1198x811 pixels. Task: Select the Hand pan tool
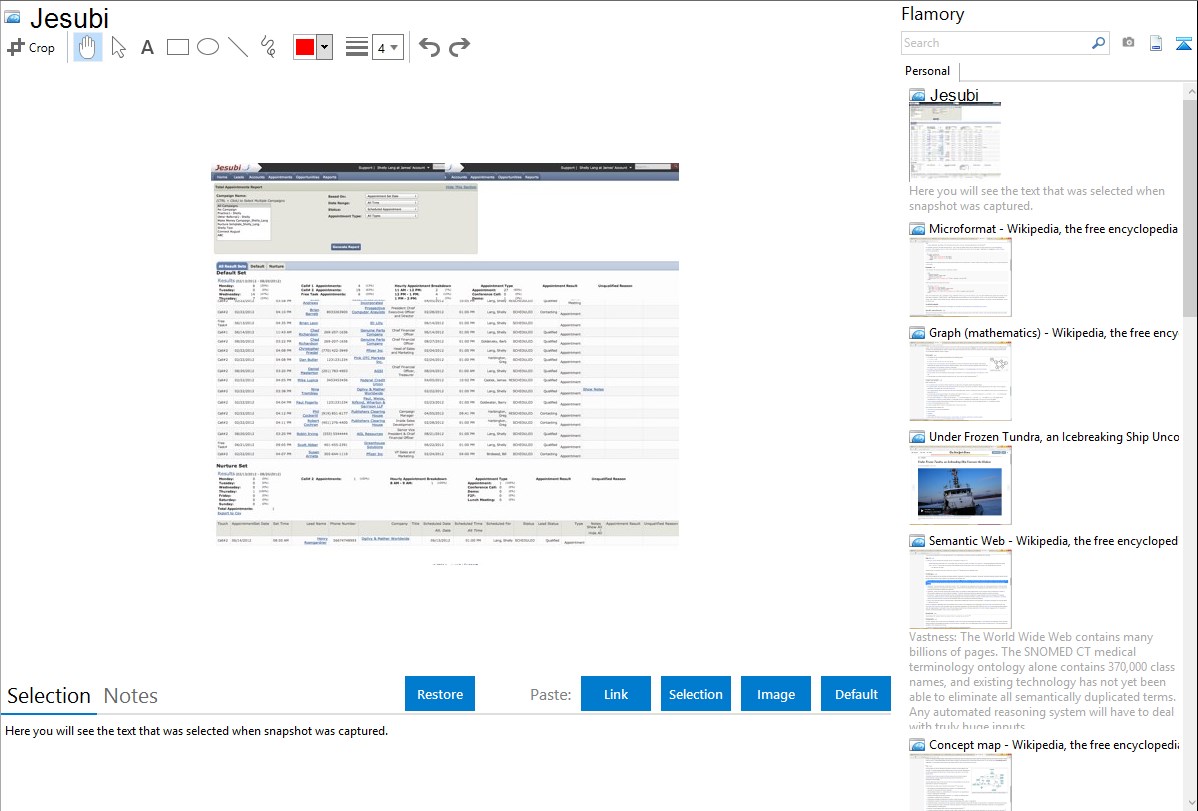coord(88,47)
